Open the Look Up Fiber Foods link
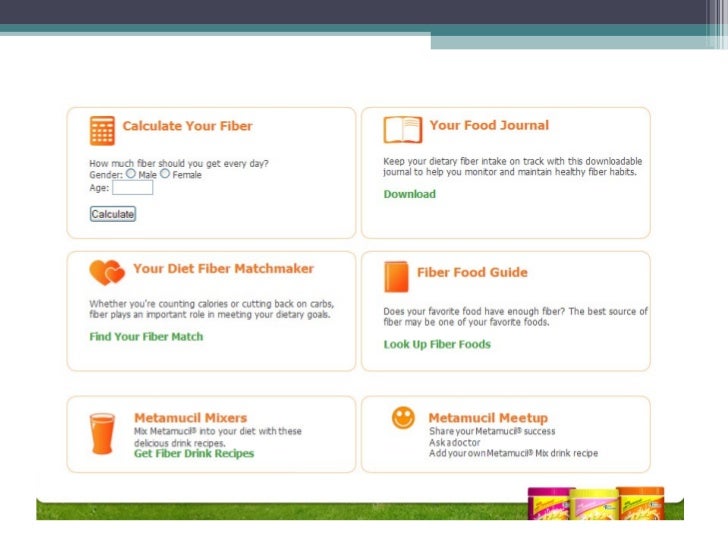The image size is (728, 546). click(x=437, y=344)
